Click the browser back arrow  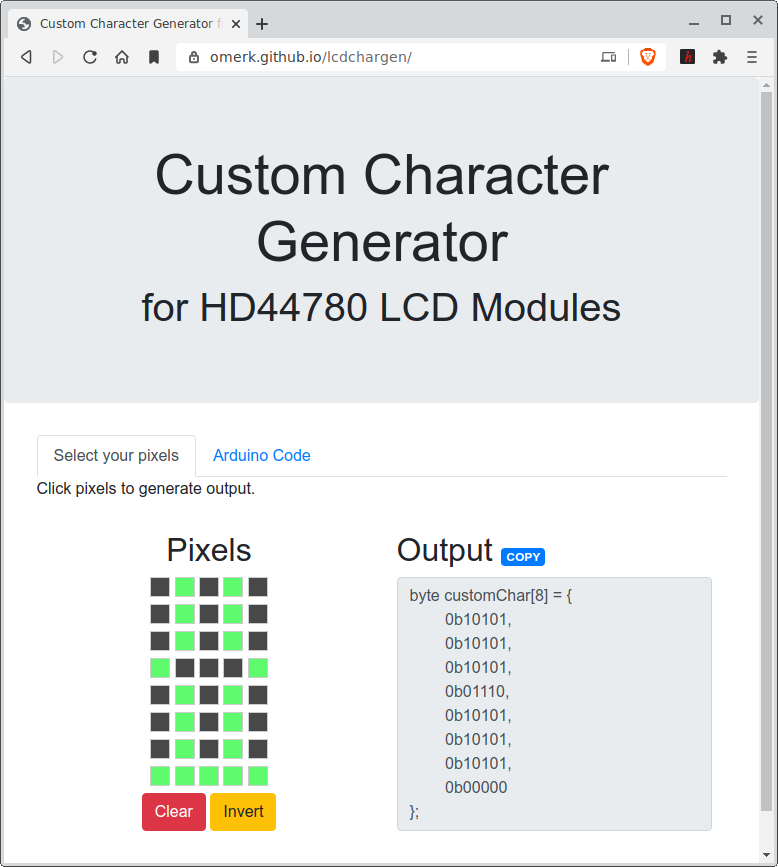pos(27,57)
